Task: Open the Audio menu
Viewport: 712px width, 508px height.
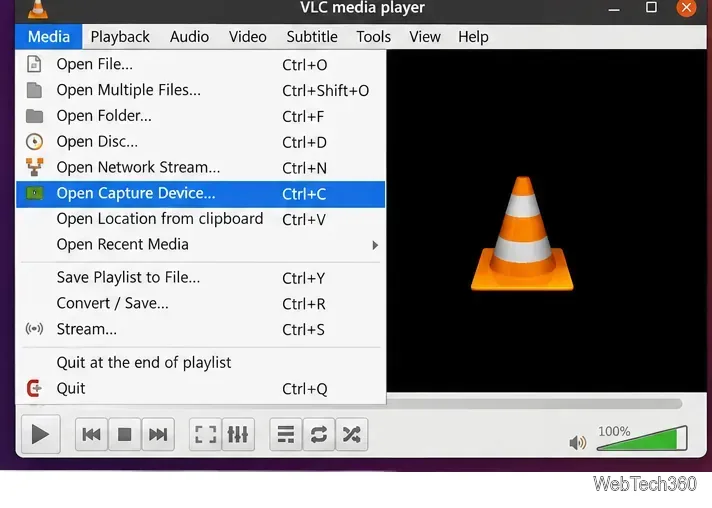Action: 189,37
